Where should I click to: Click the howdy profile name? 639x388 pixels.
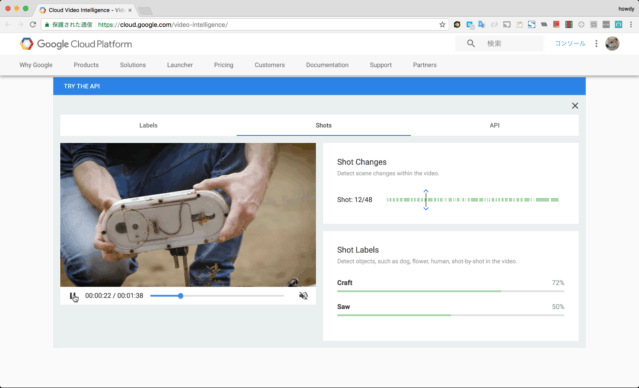(626, 9)
